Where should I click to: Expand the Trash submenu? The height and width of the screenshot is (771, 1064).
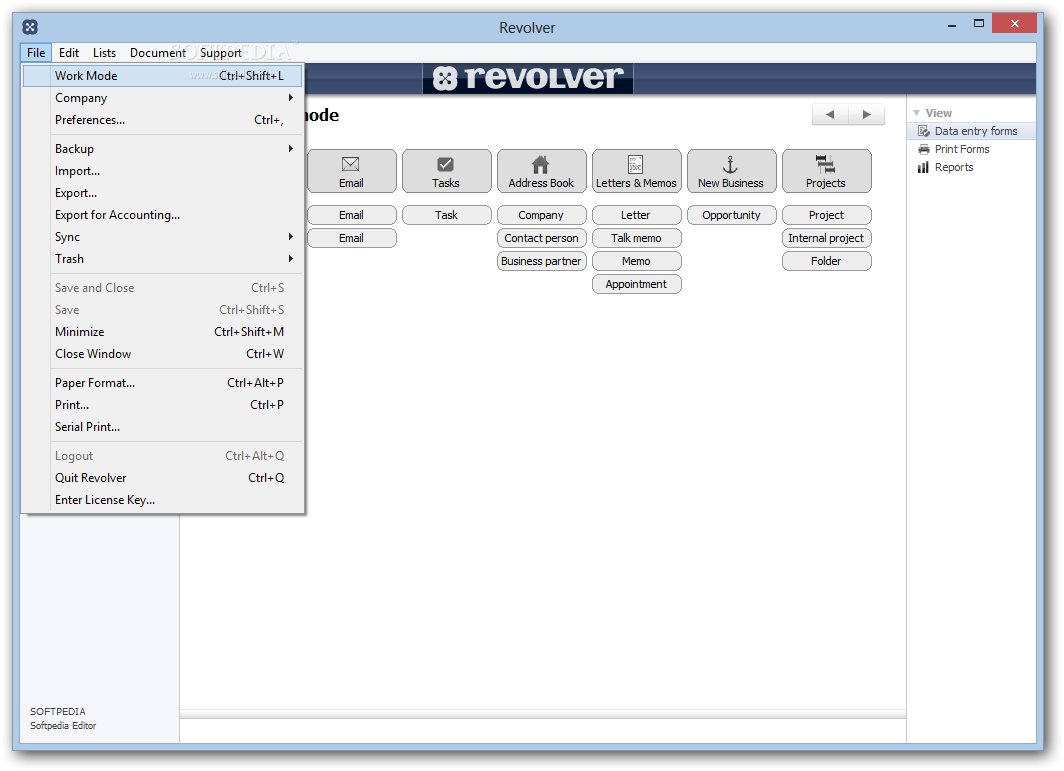click(162, 259)
